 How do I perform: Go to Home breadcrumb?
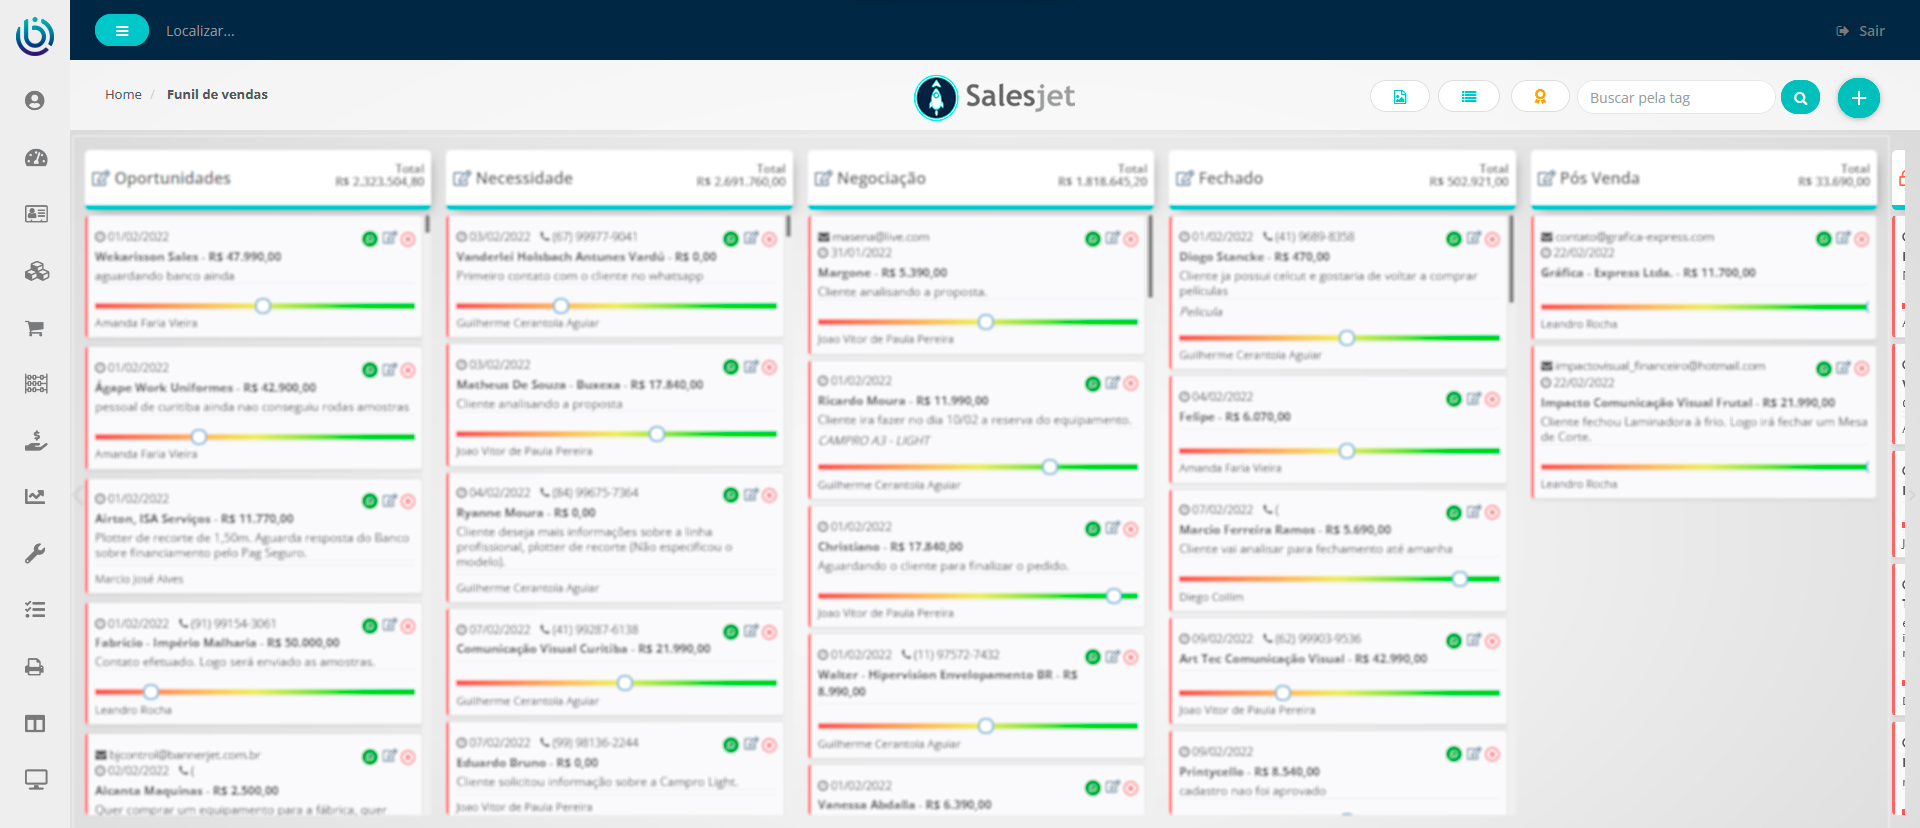[x=123, y=94]
